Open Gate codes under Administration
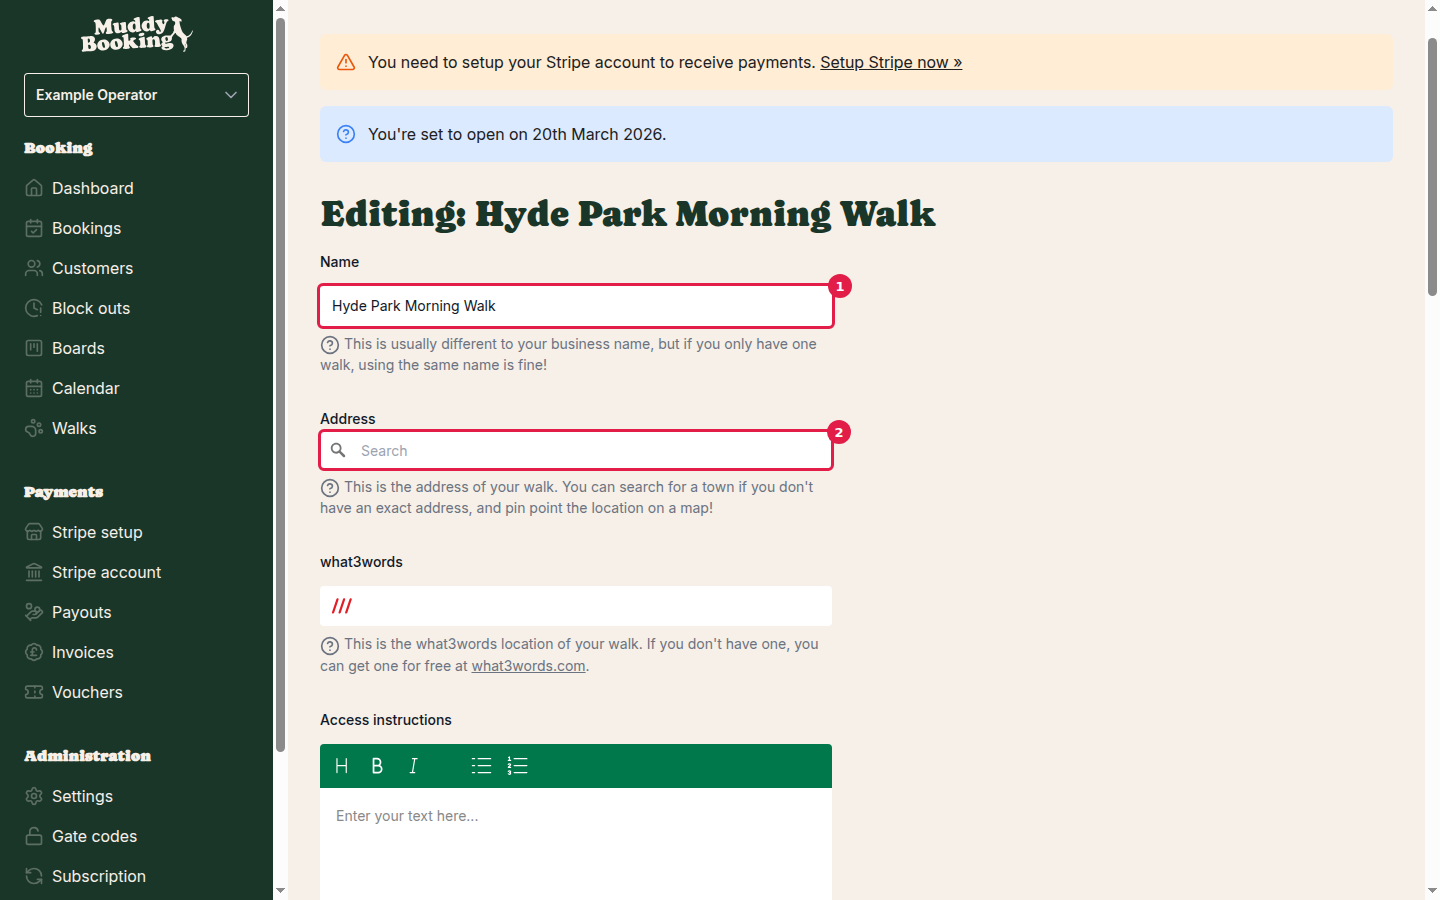The width and height of the screenshot is (1440, 900). [94, 836]
